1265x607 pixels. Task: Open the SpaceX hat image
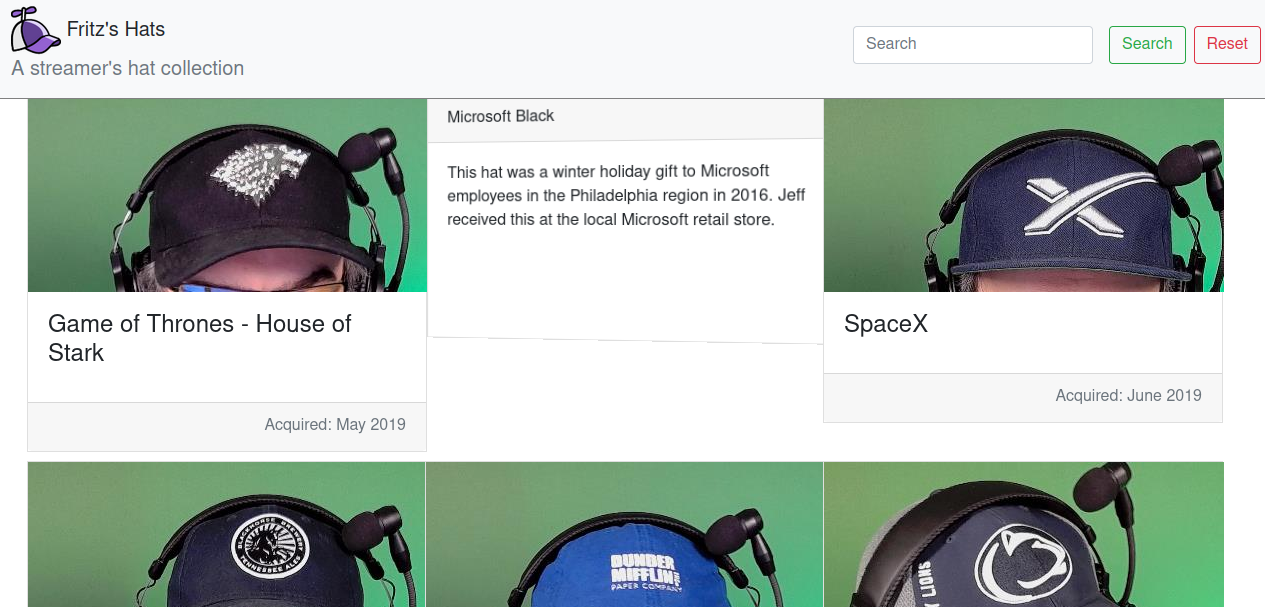coord(1023,195)
